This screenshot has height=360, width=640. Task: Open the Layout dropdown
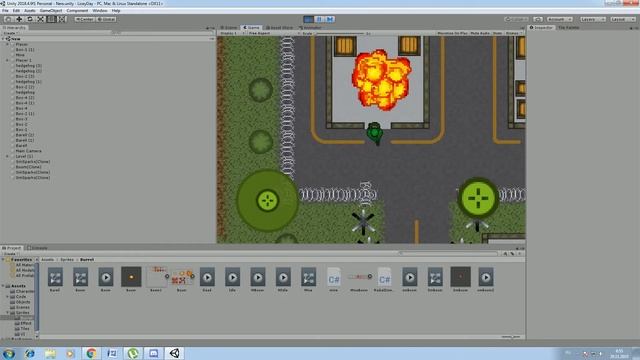pos(623,19)
